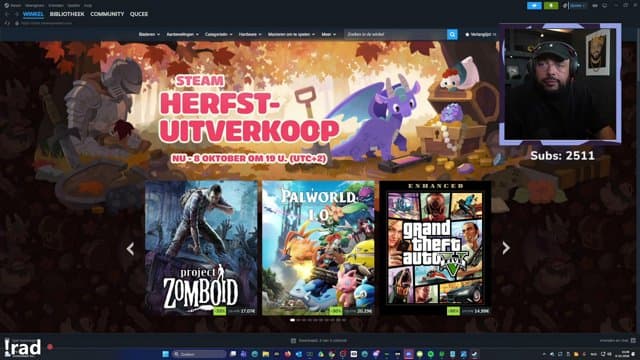Reload the store page with refresh icon

7,23
